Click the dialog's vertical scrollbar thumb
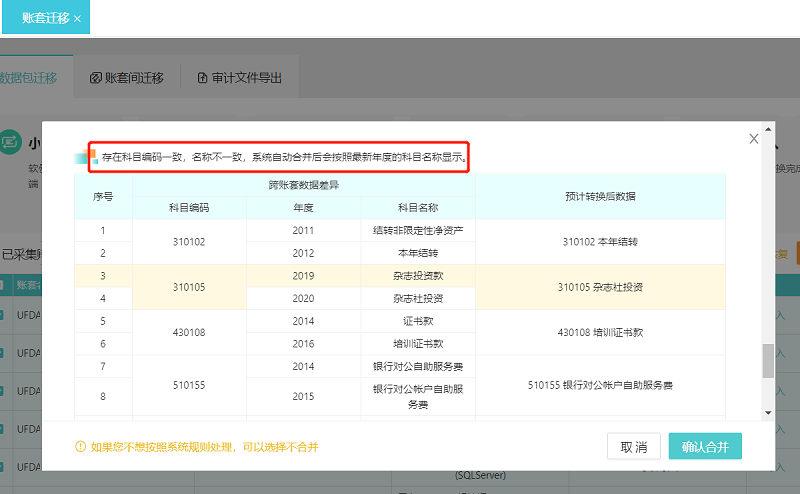Viewport: 800px width, 494px height. [x=768, y=361]
